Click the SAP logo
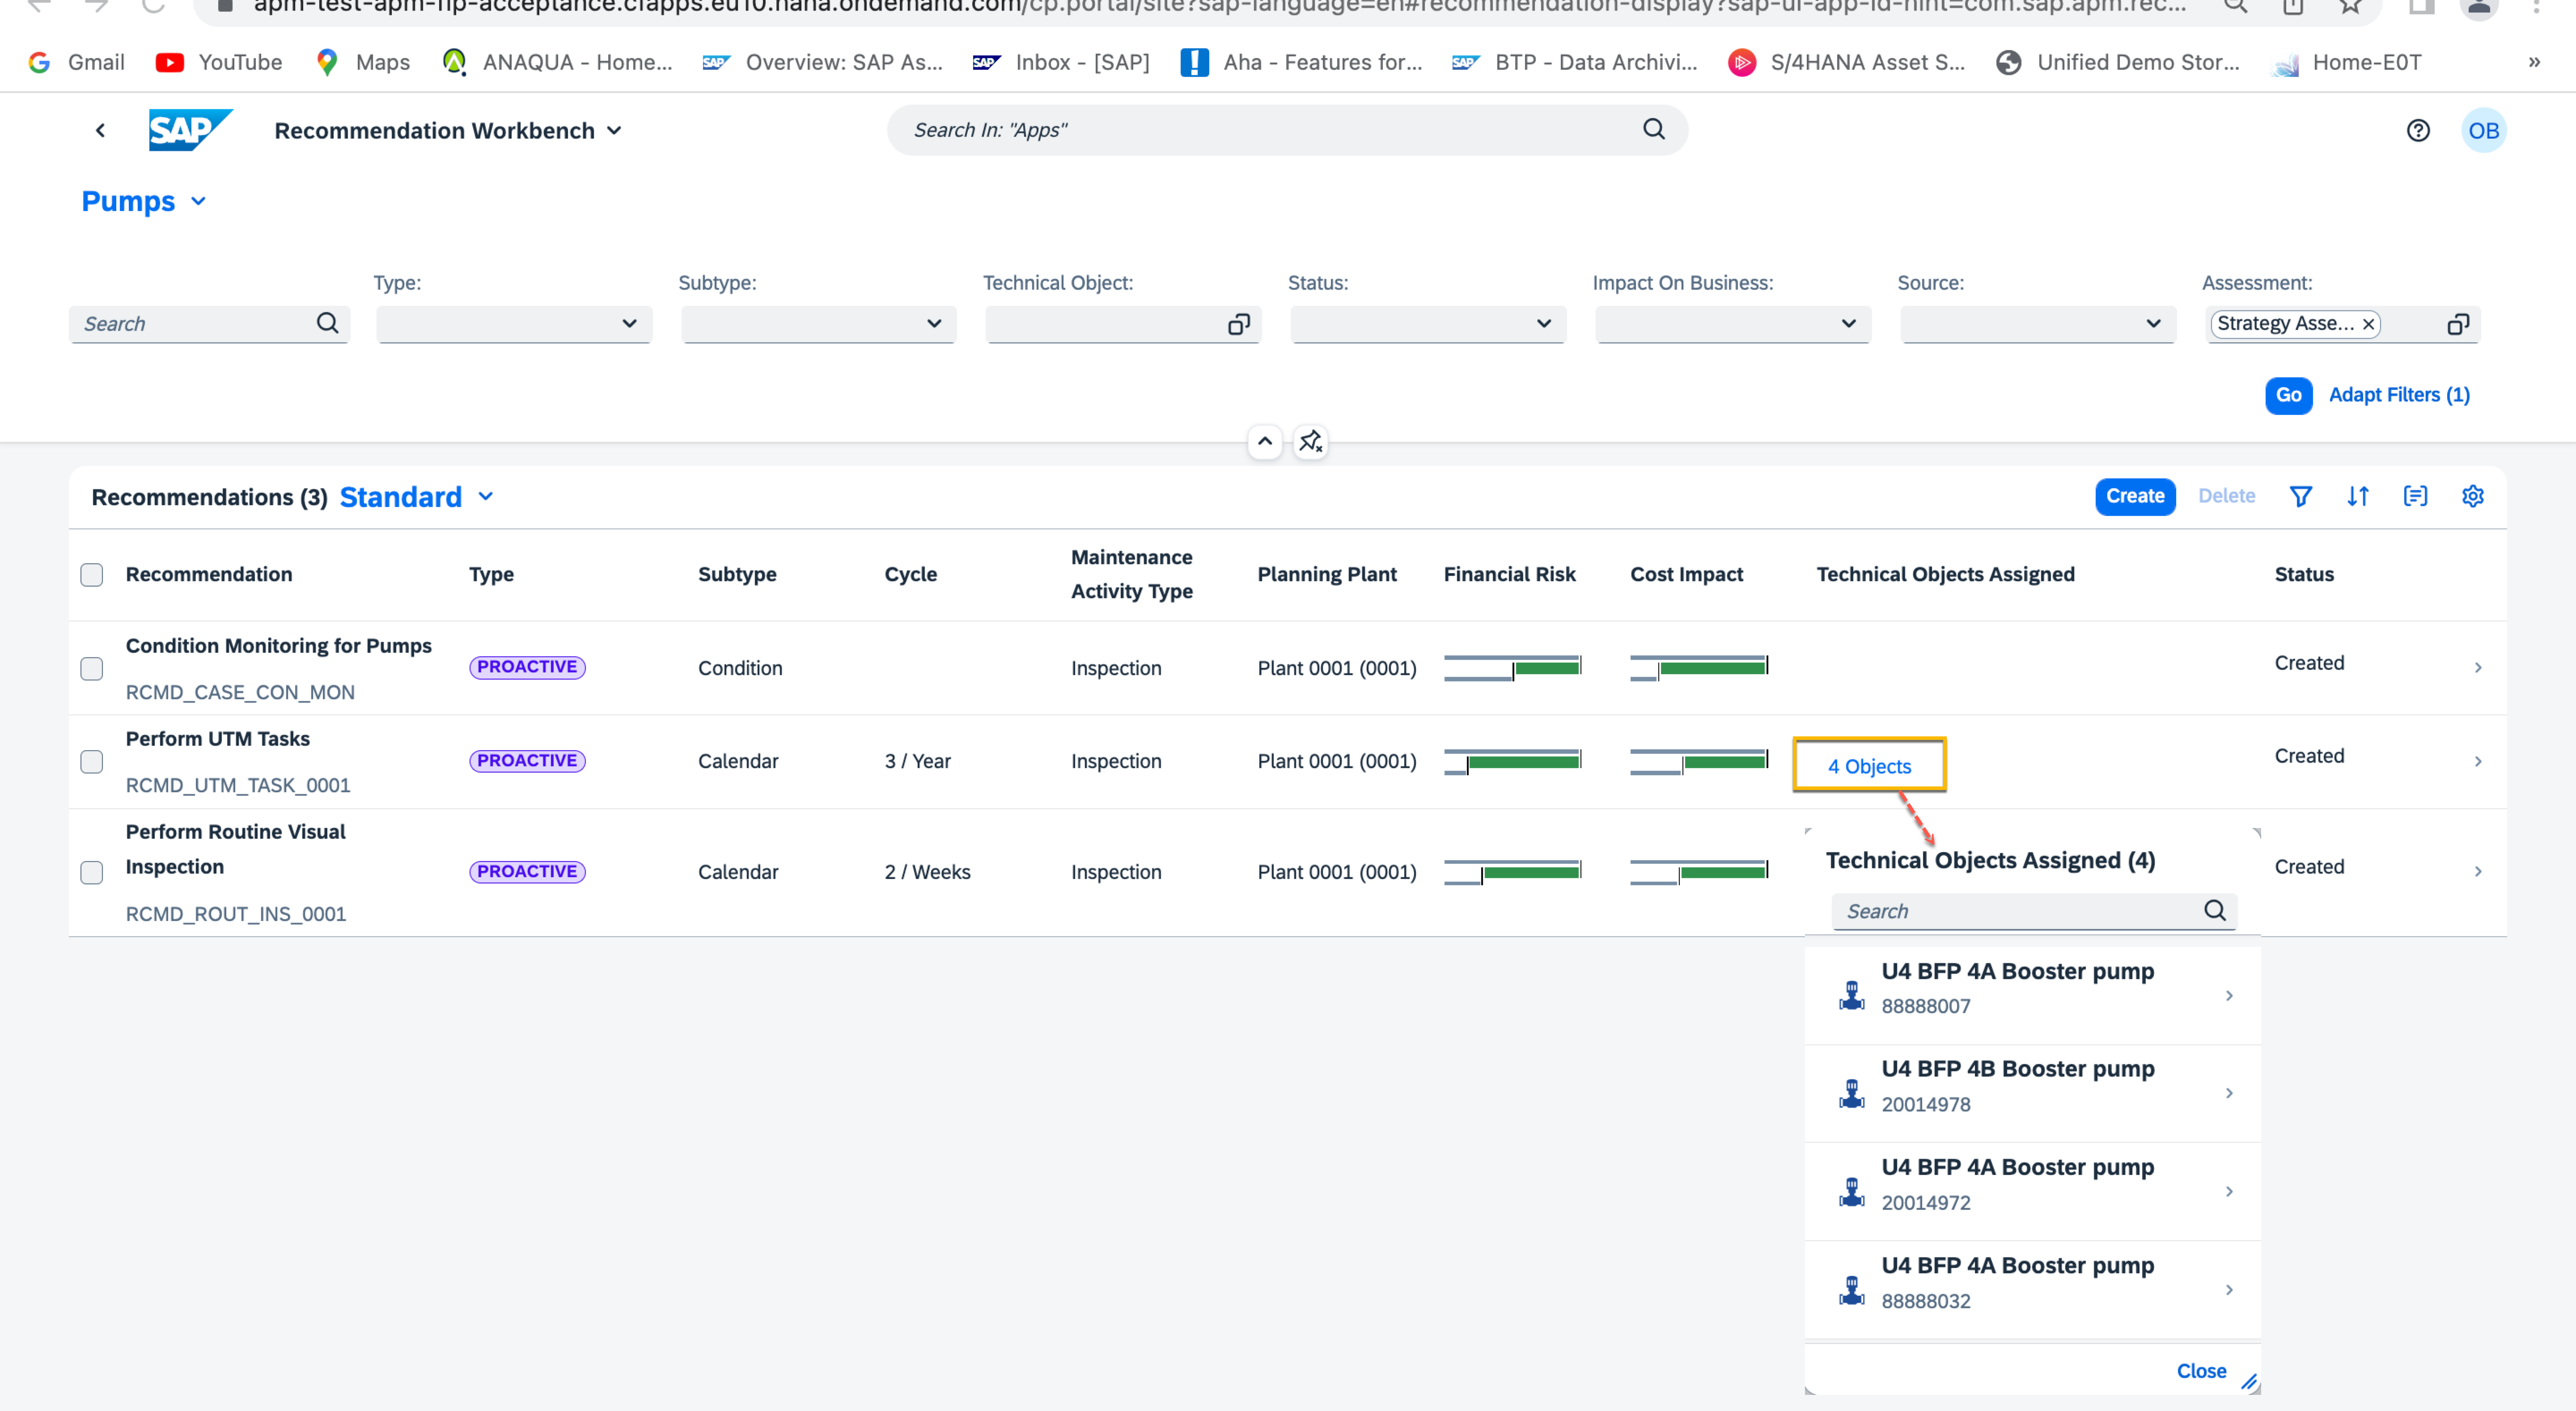Screen dimensions: 2576x1411 (190, 130)
